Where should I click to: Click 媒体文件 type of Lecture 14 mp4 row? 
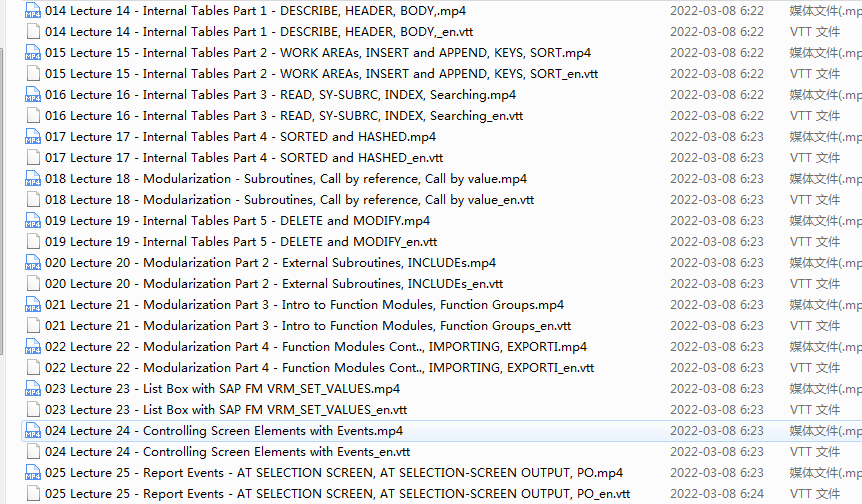tap(826, 10)
